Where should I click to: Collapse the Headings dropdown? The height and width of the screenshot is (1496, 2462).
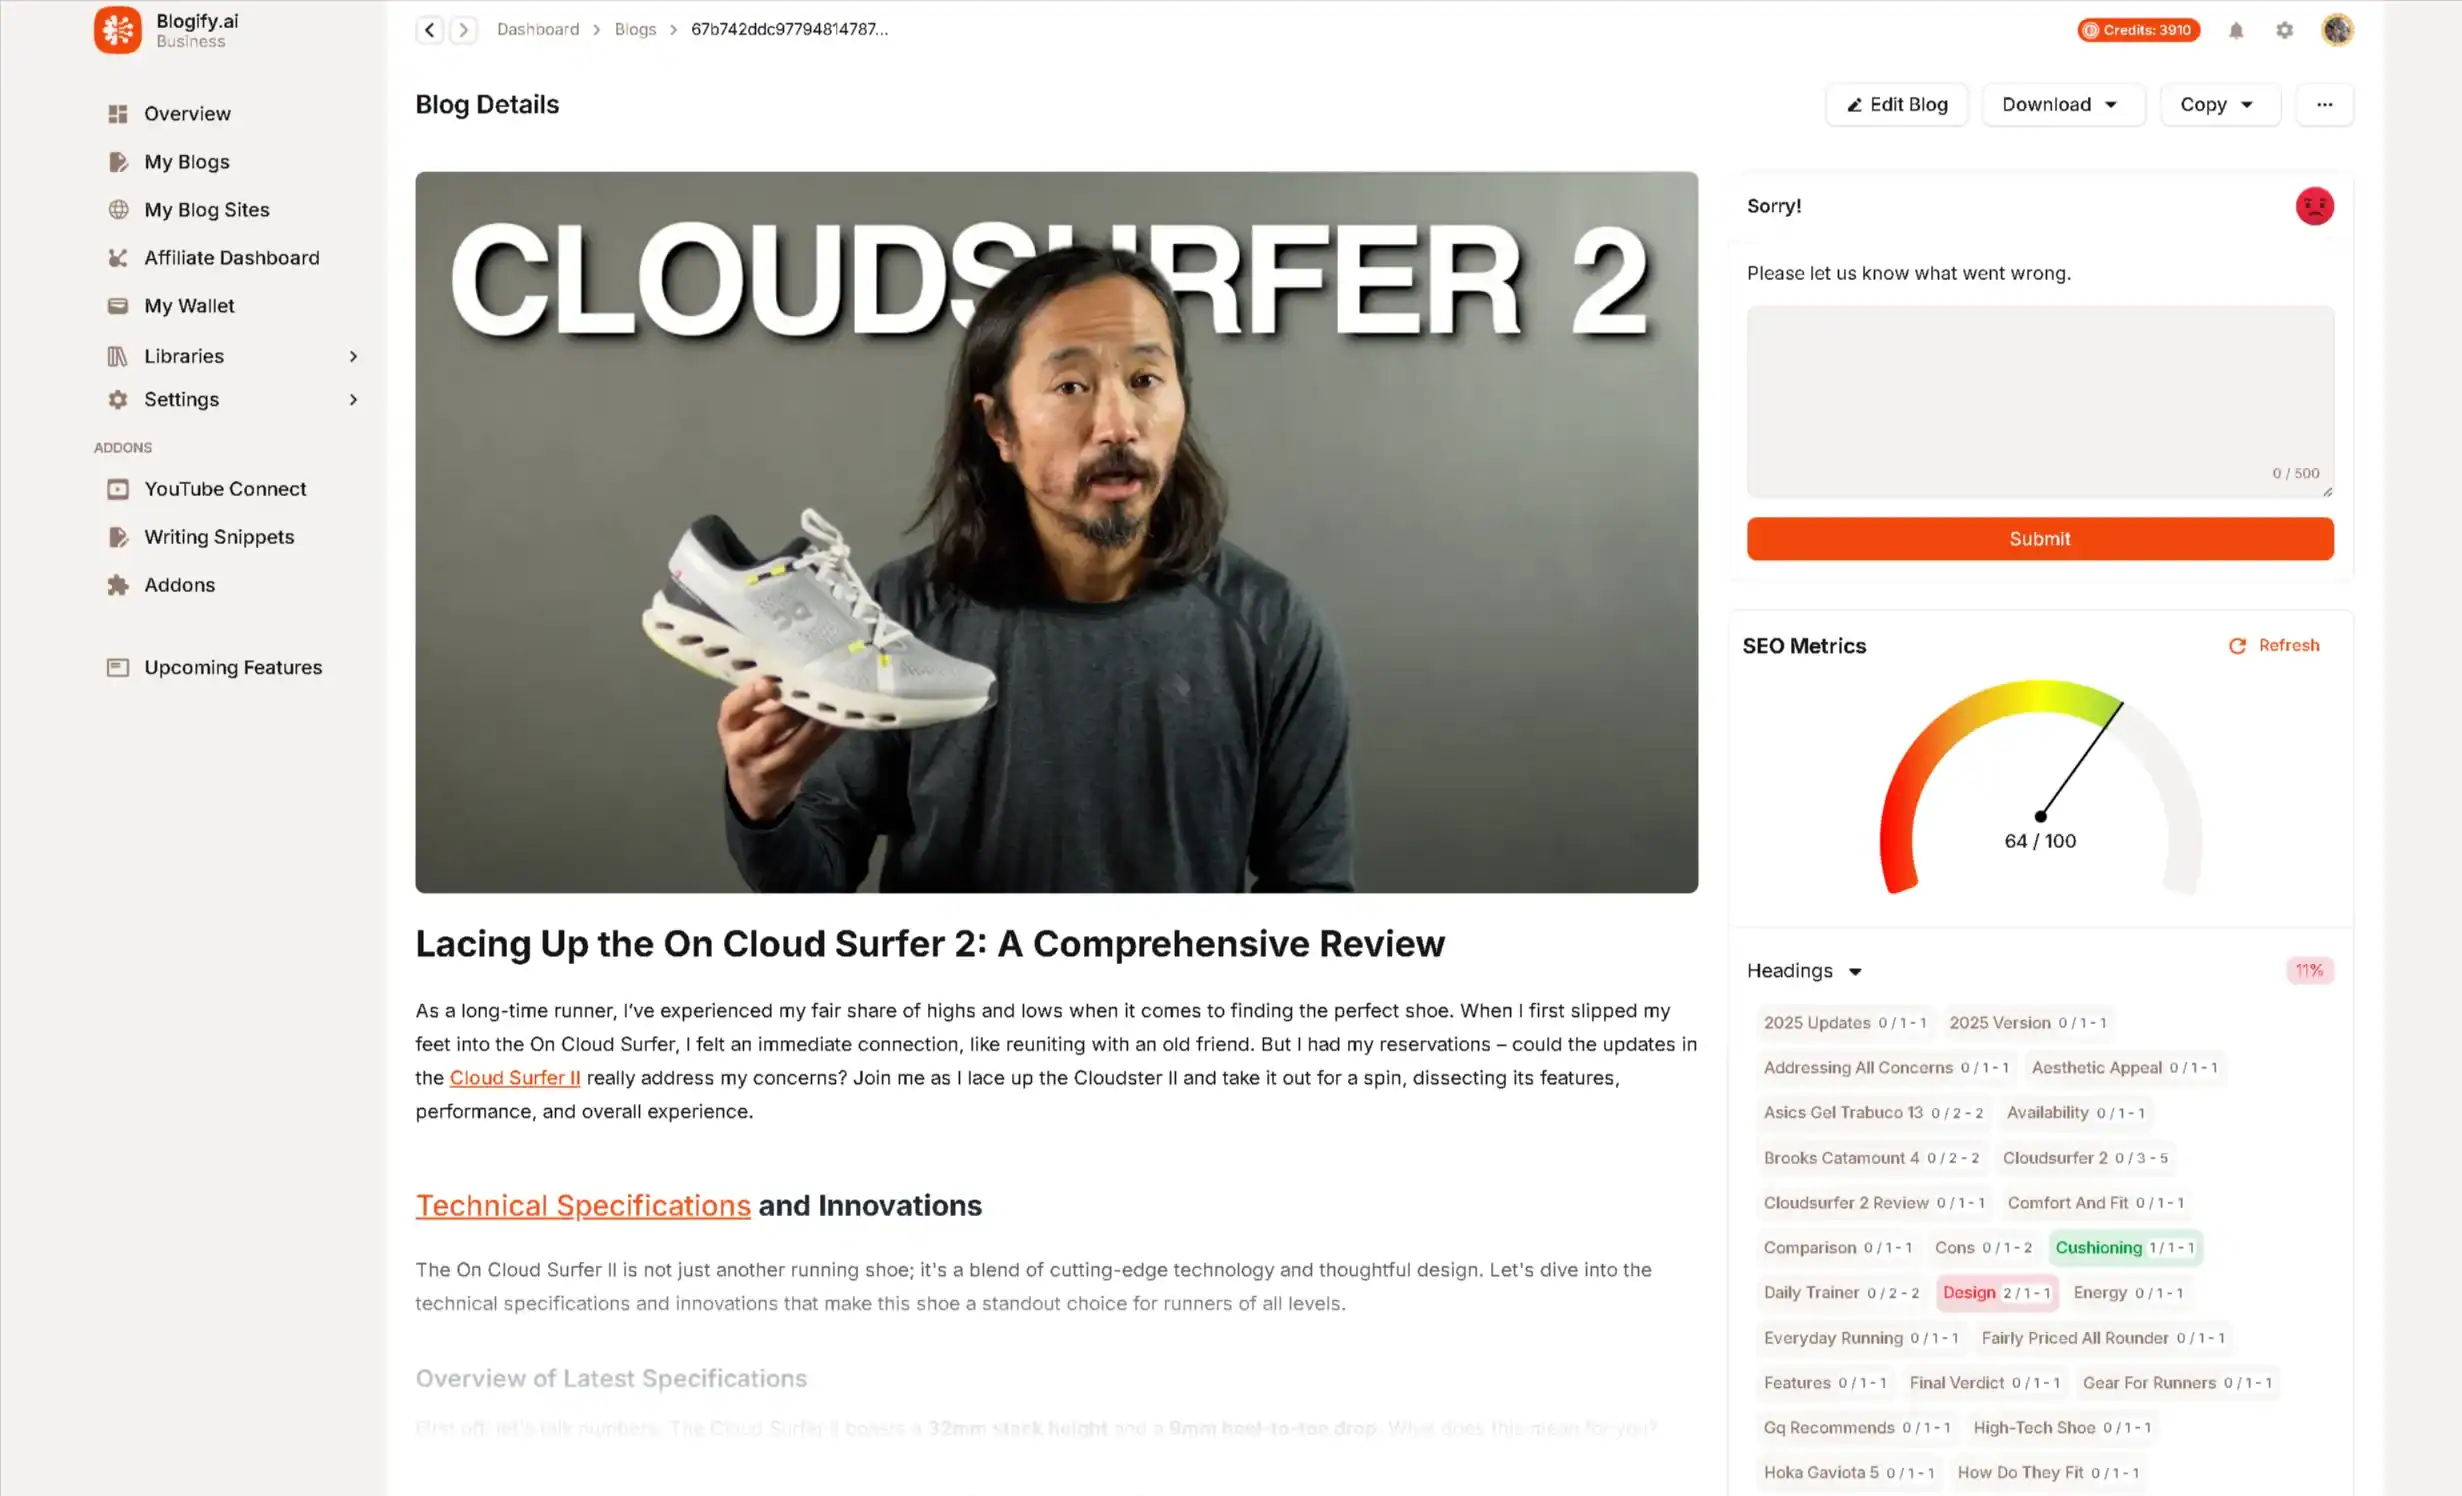(1804, 971)
